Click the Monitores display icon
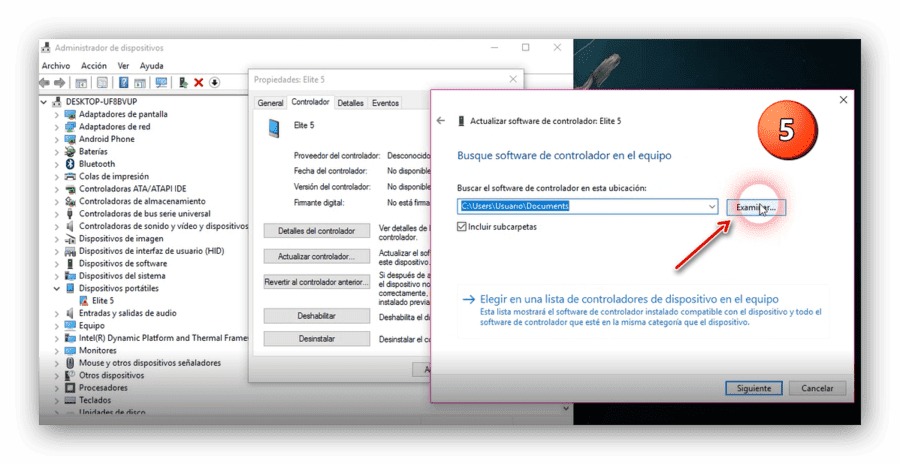900x464 pixels. [x=70, y=350]
